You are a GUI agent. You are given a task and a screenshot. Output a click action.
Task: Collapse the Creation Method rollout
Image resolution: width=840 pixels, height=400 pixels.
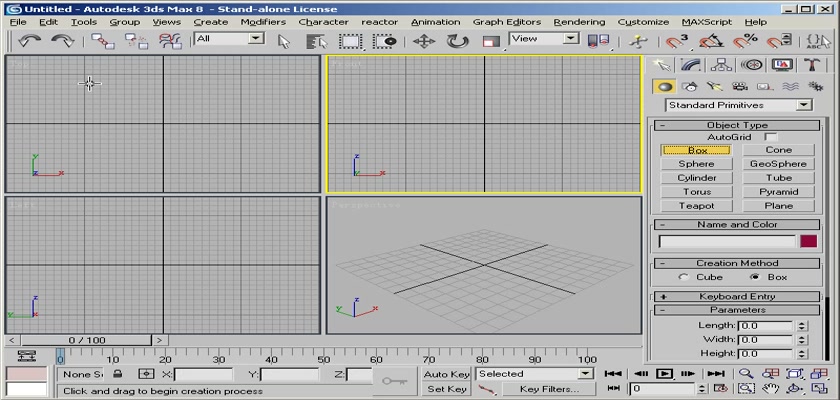coord(737,263)
